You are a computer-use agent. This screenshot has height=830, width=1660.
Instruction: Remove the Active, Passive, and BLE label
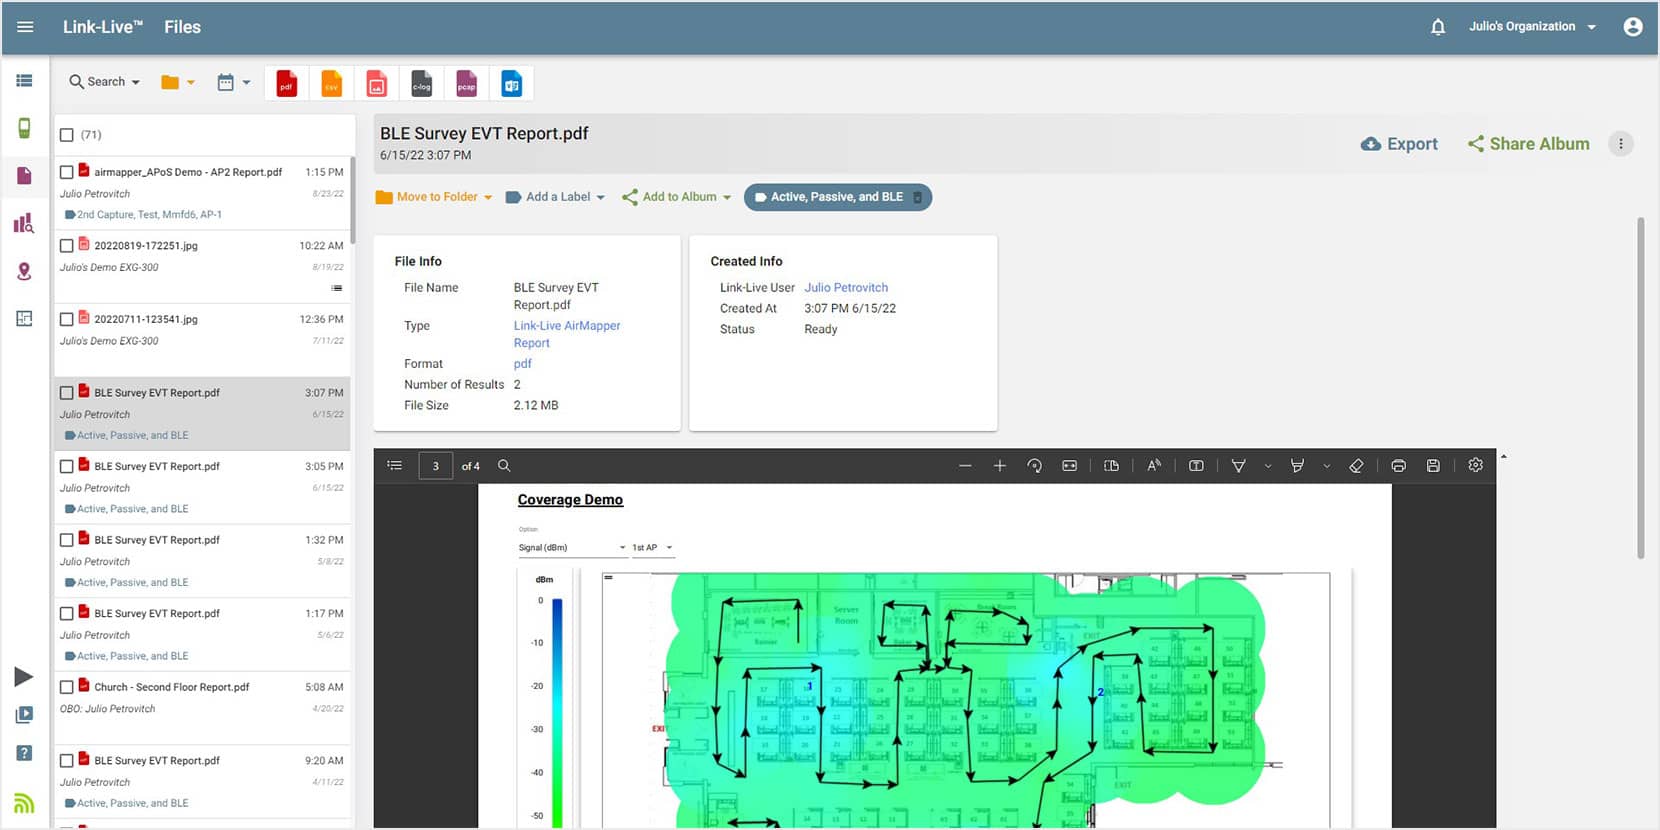[x=917, y=197]
